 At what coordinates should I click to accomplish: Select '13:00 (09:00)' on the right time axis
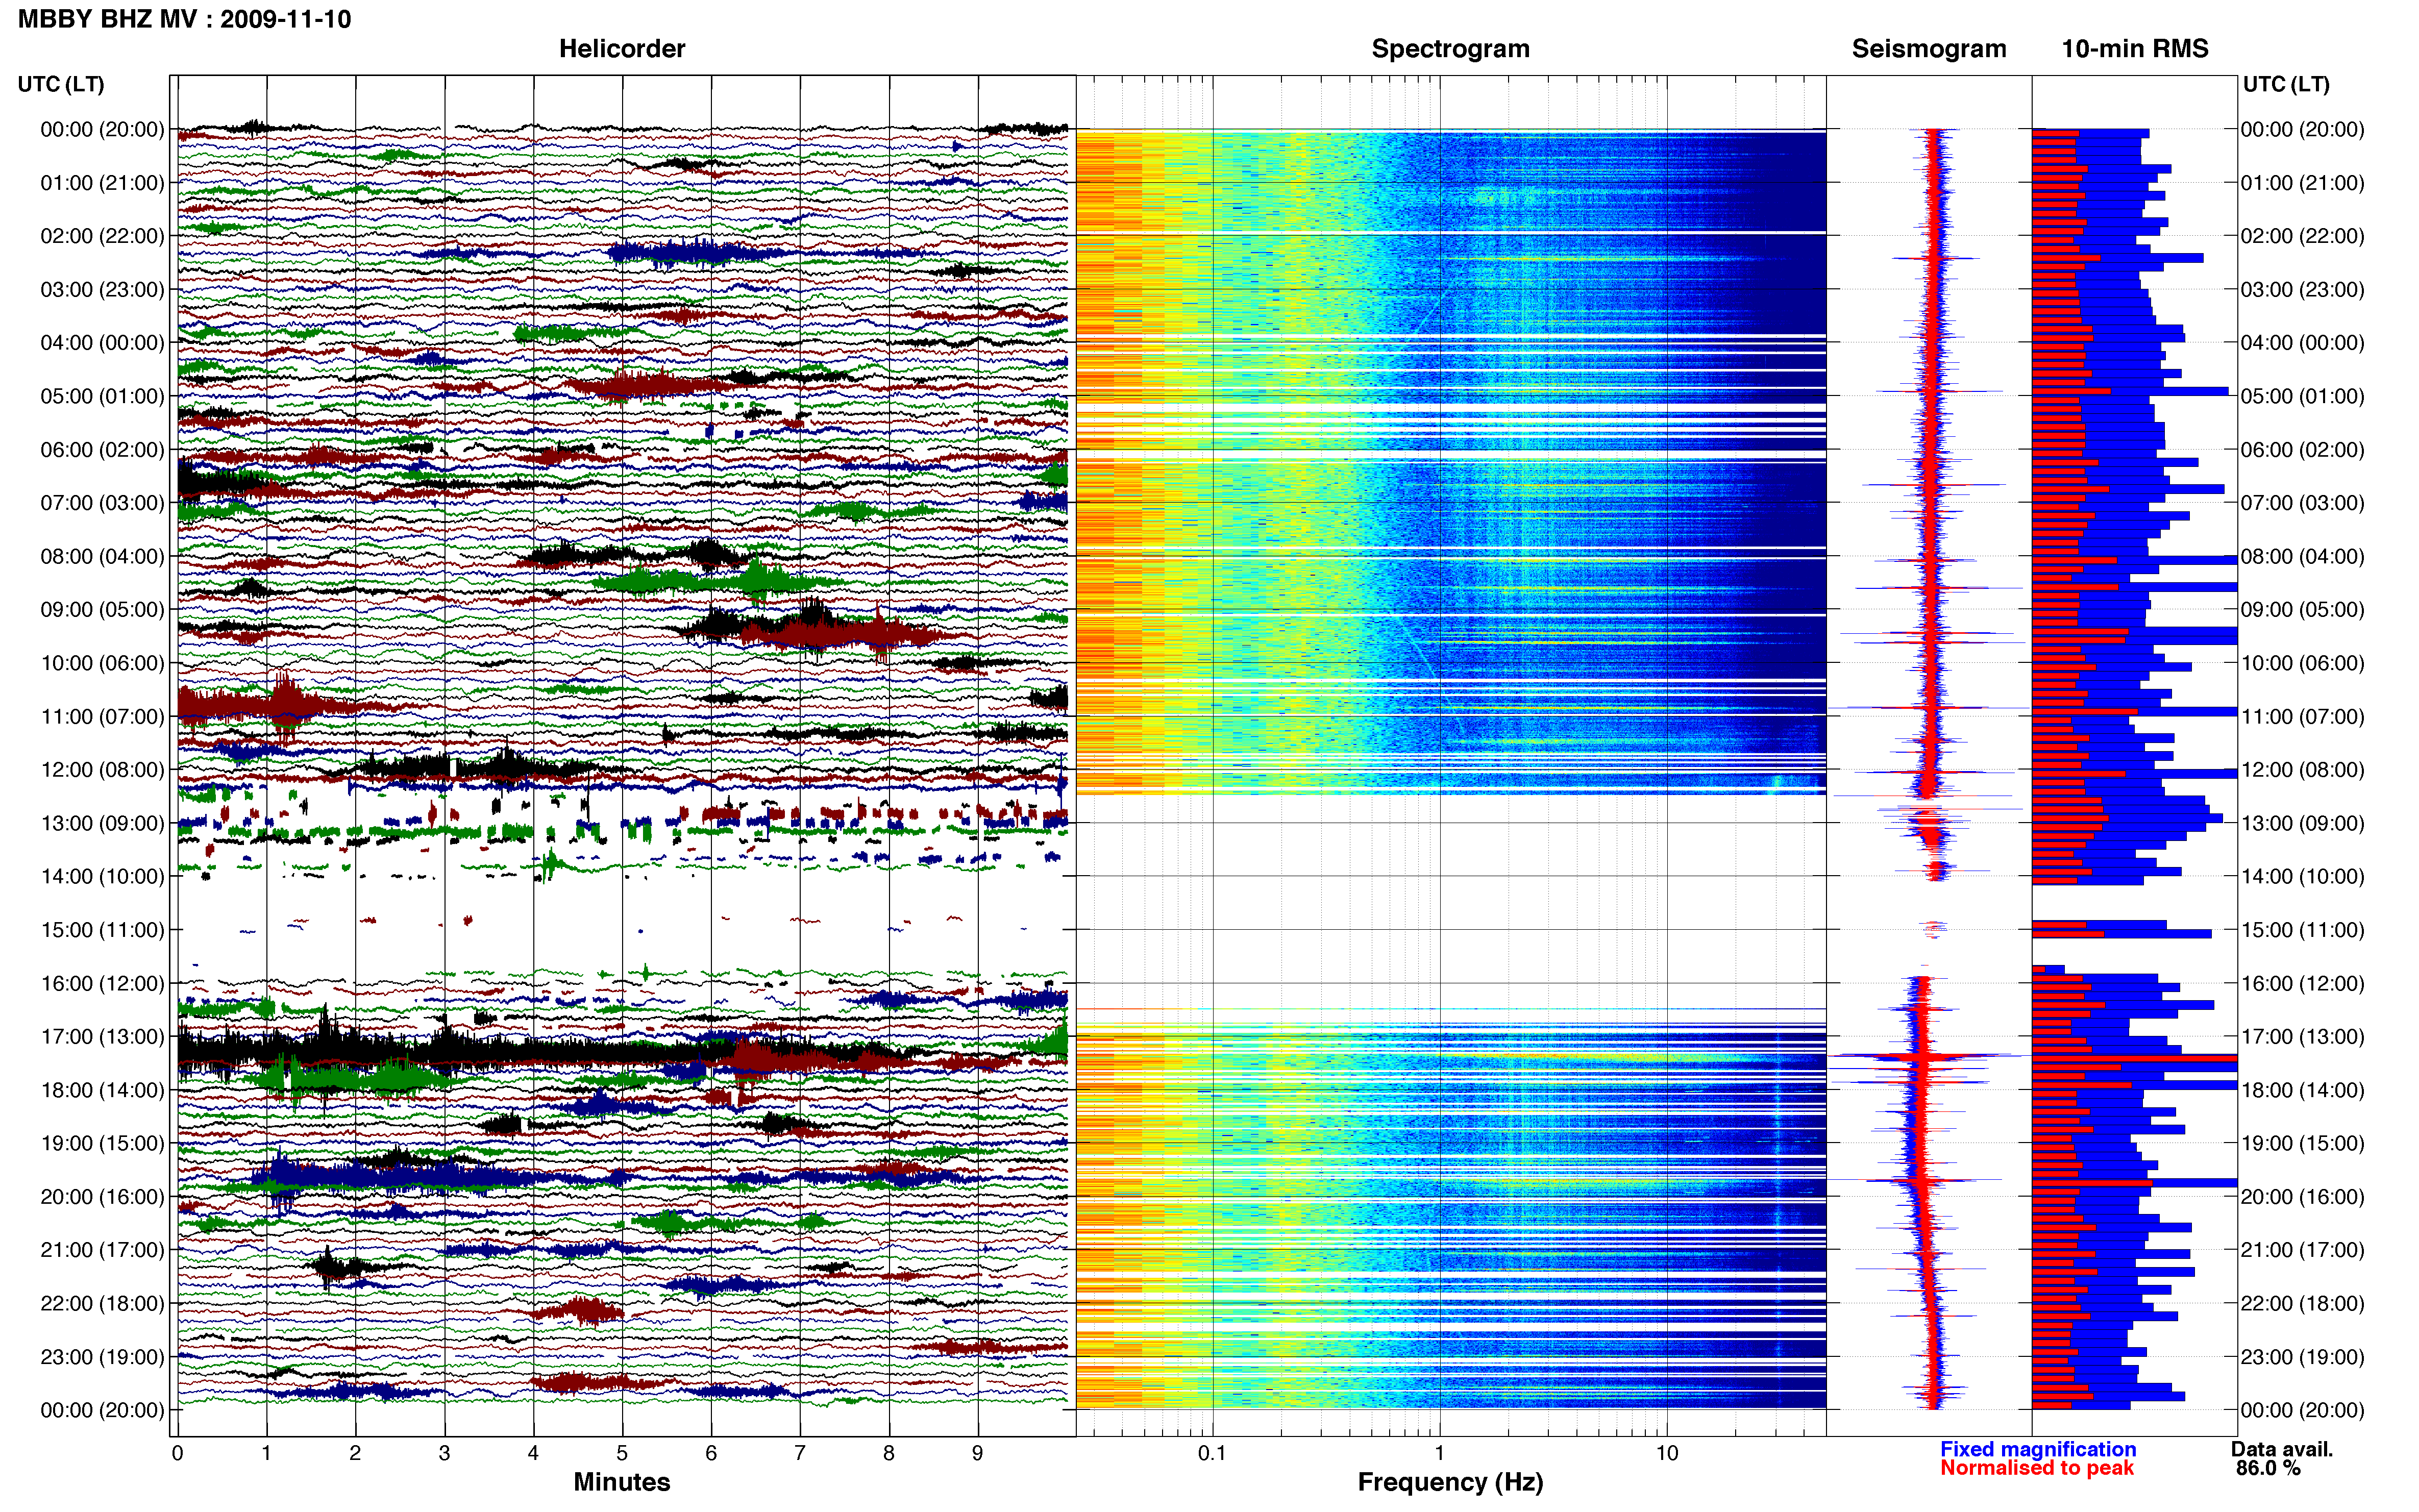click(2302, 823)
